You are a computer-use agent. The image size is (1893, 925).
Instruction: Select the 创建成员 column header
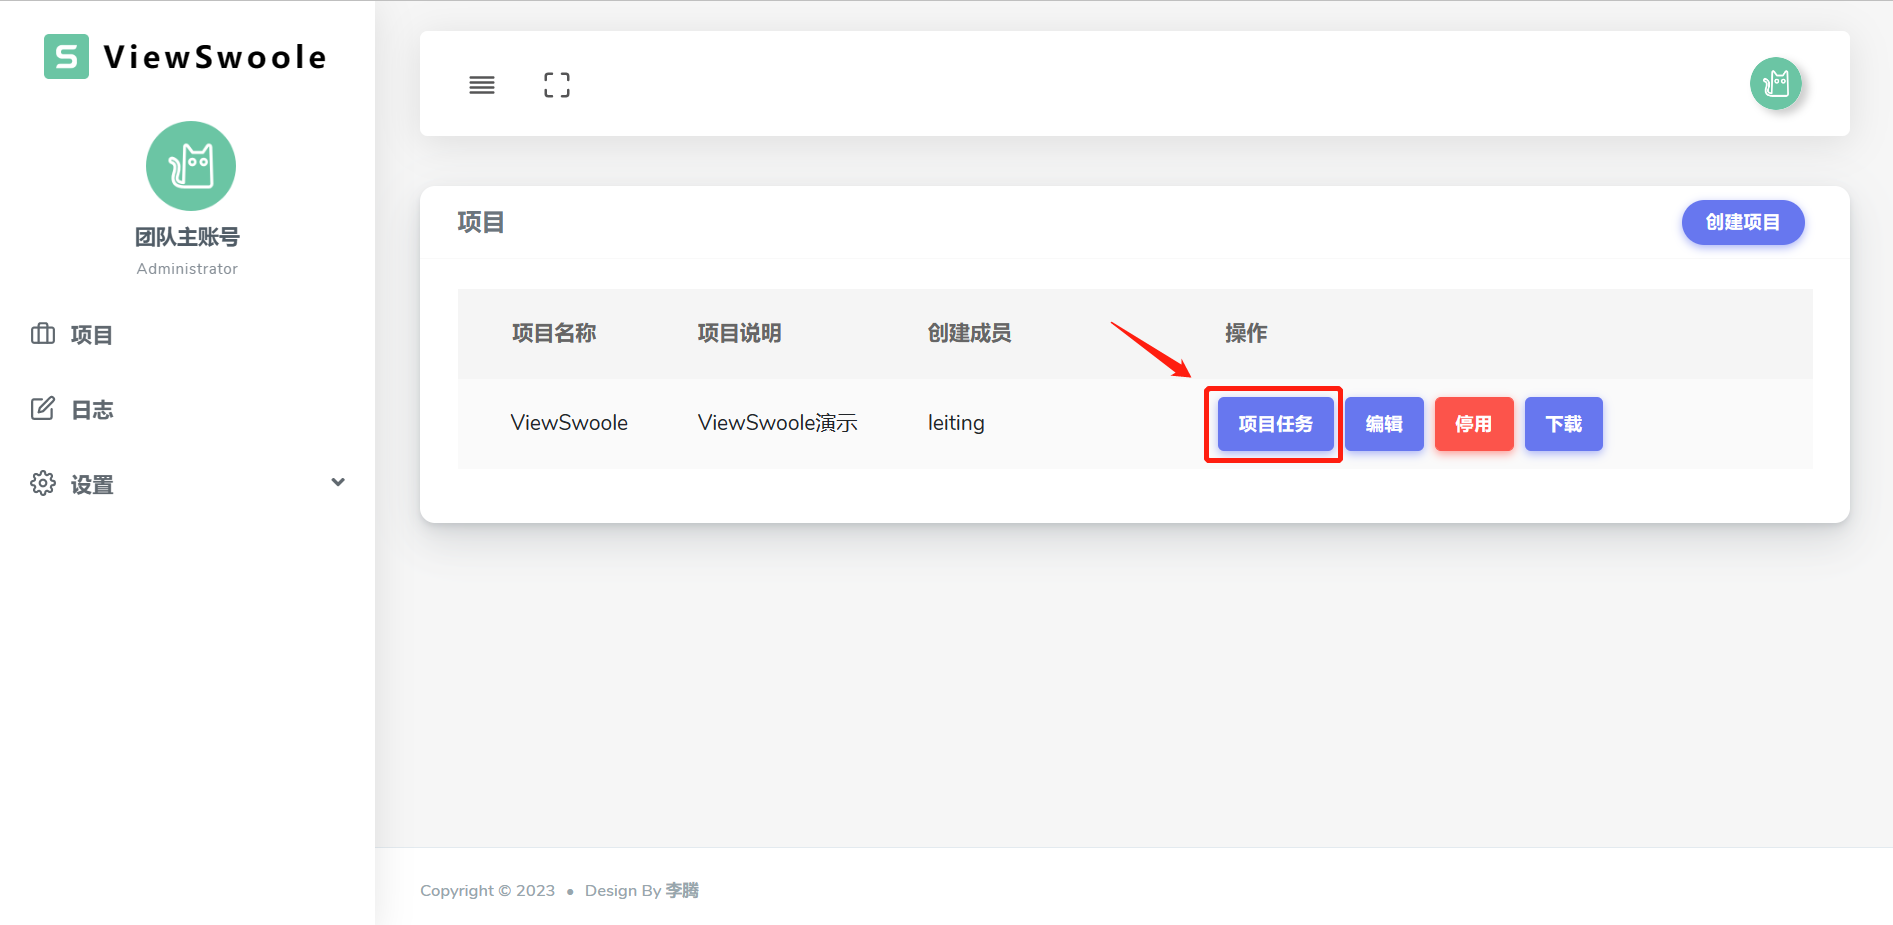click(x=969, y=333)
